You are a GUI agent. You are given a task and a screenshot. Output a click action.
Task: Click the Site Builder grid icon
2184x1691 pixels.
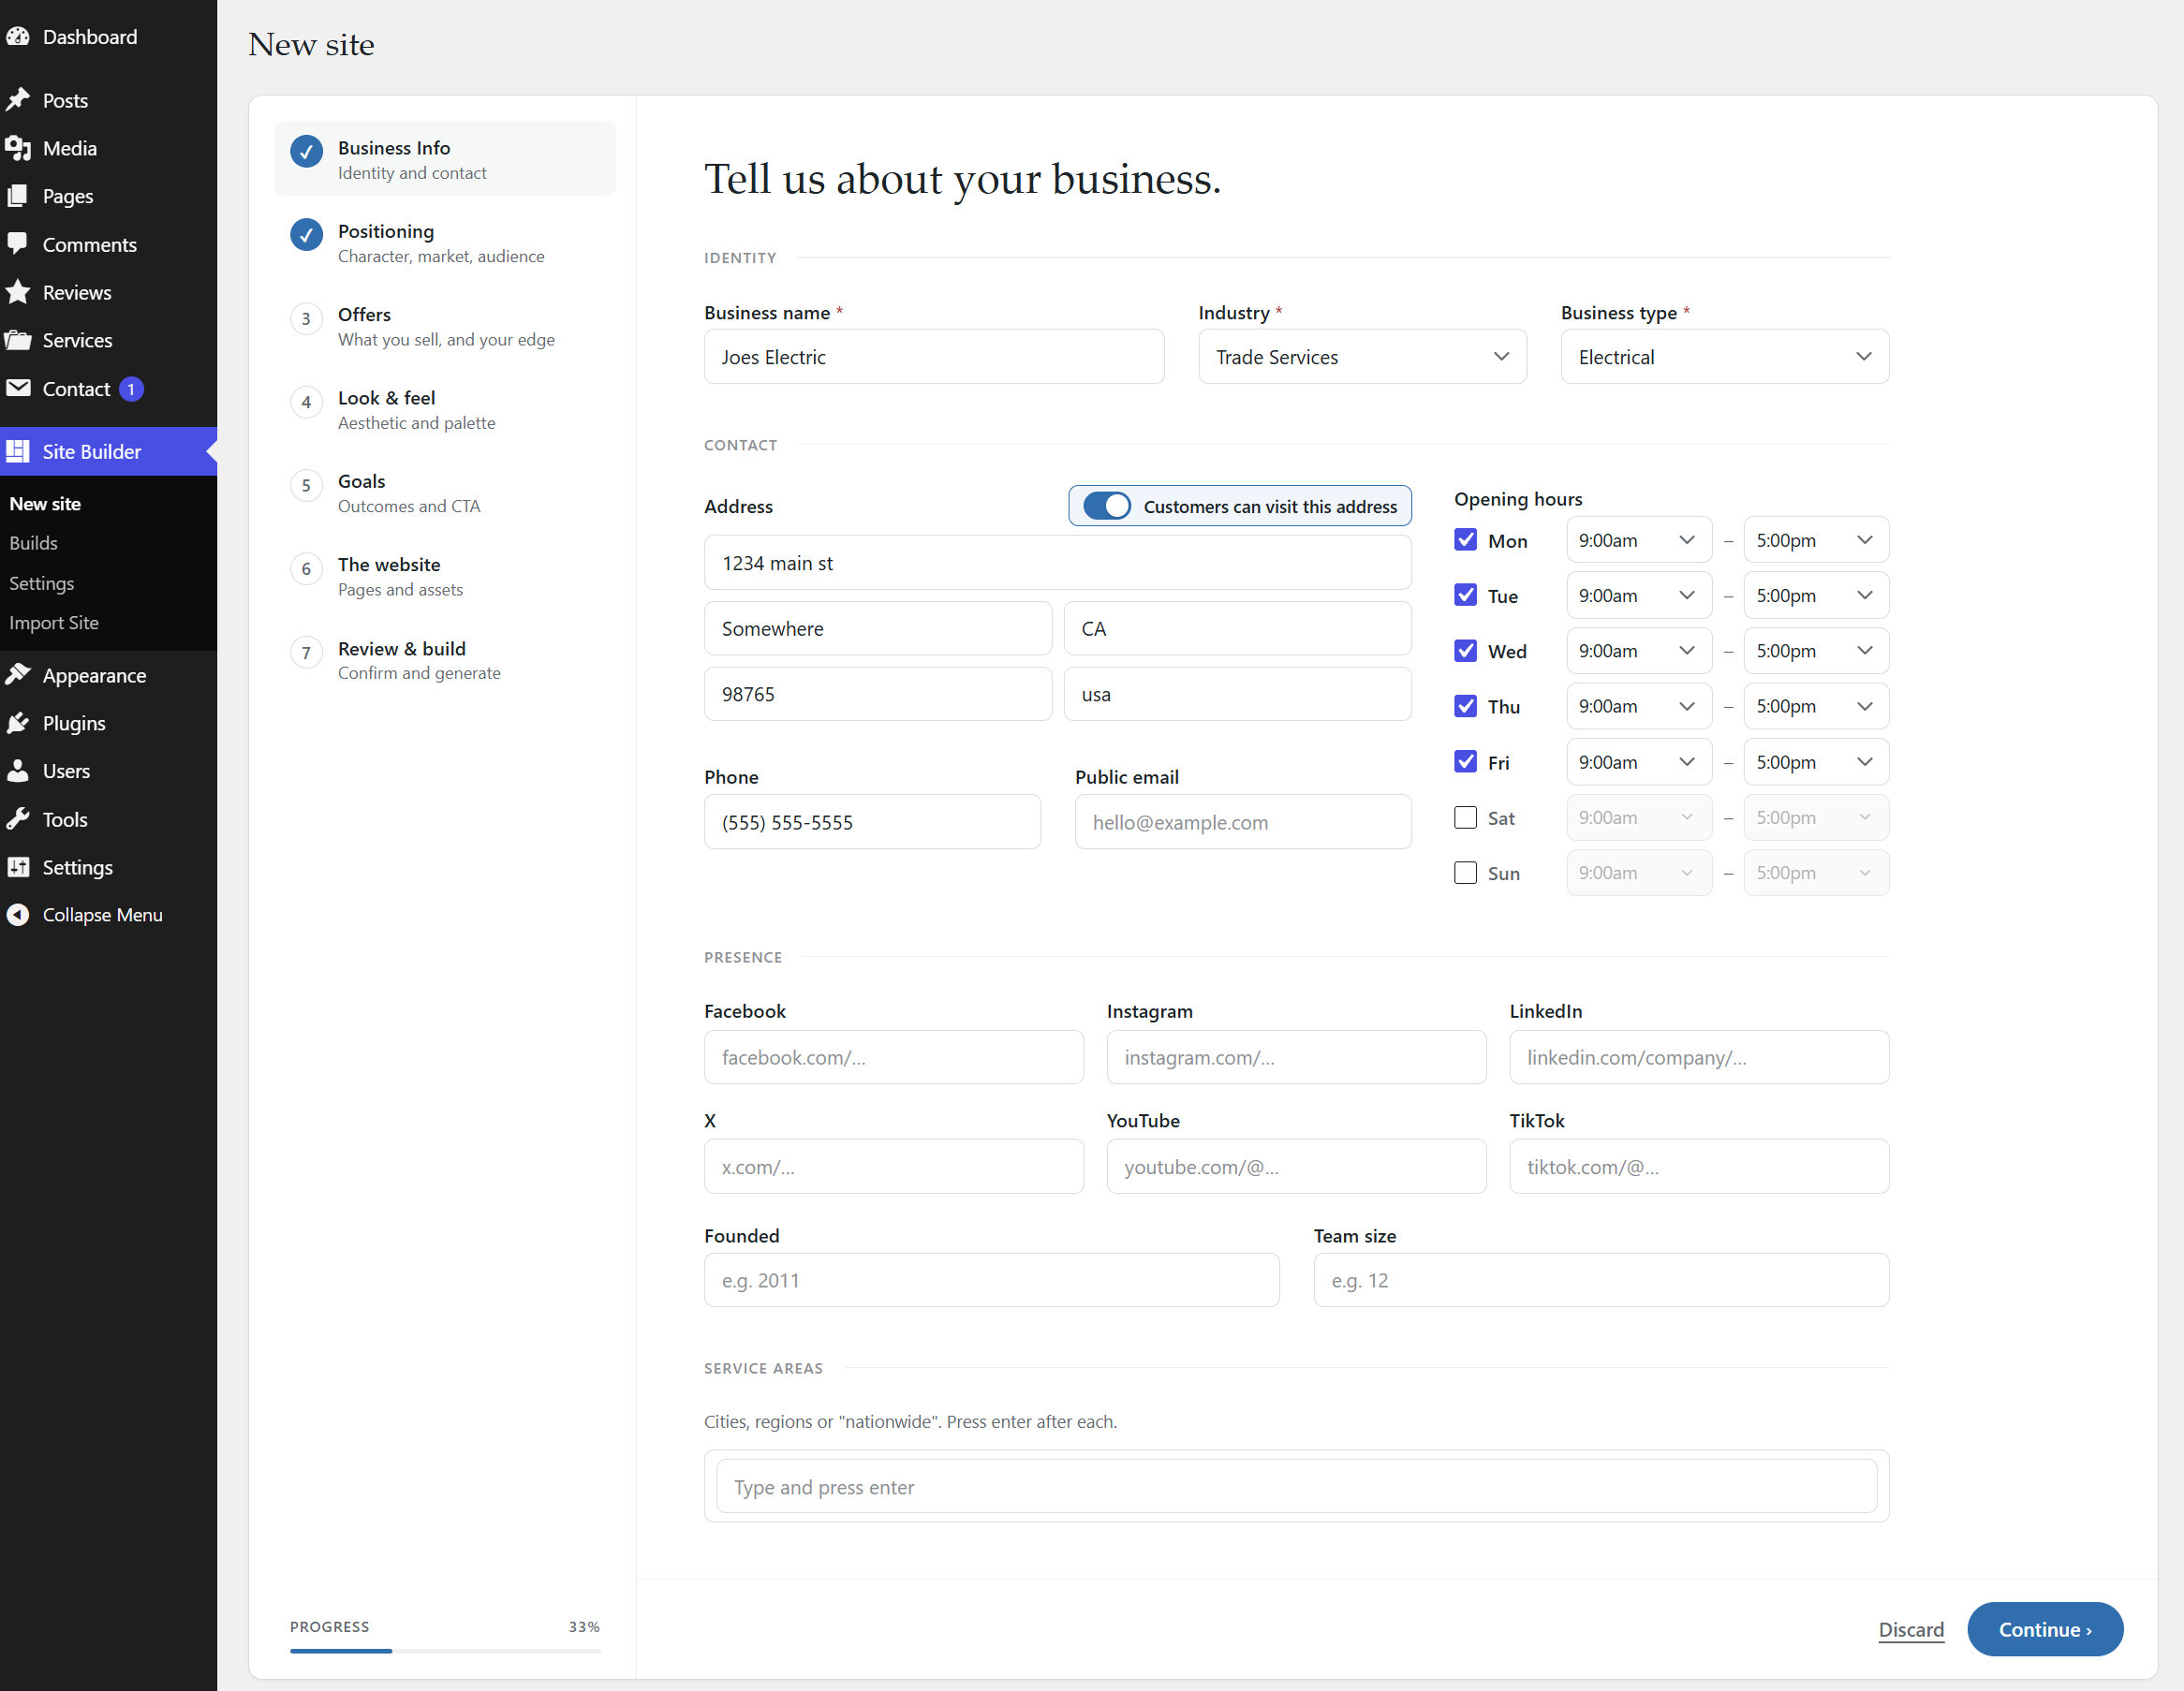[18, 451]
